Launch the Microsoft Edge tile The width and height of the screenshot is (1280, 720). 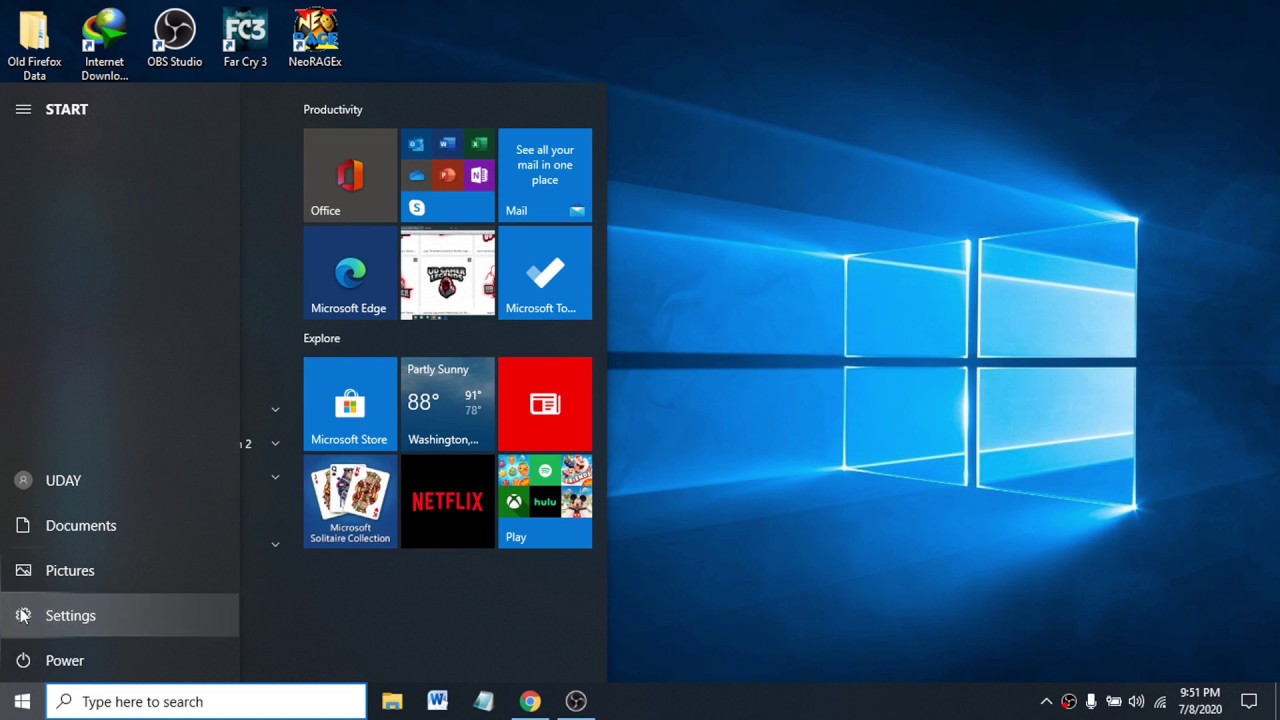point(350,273)
